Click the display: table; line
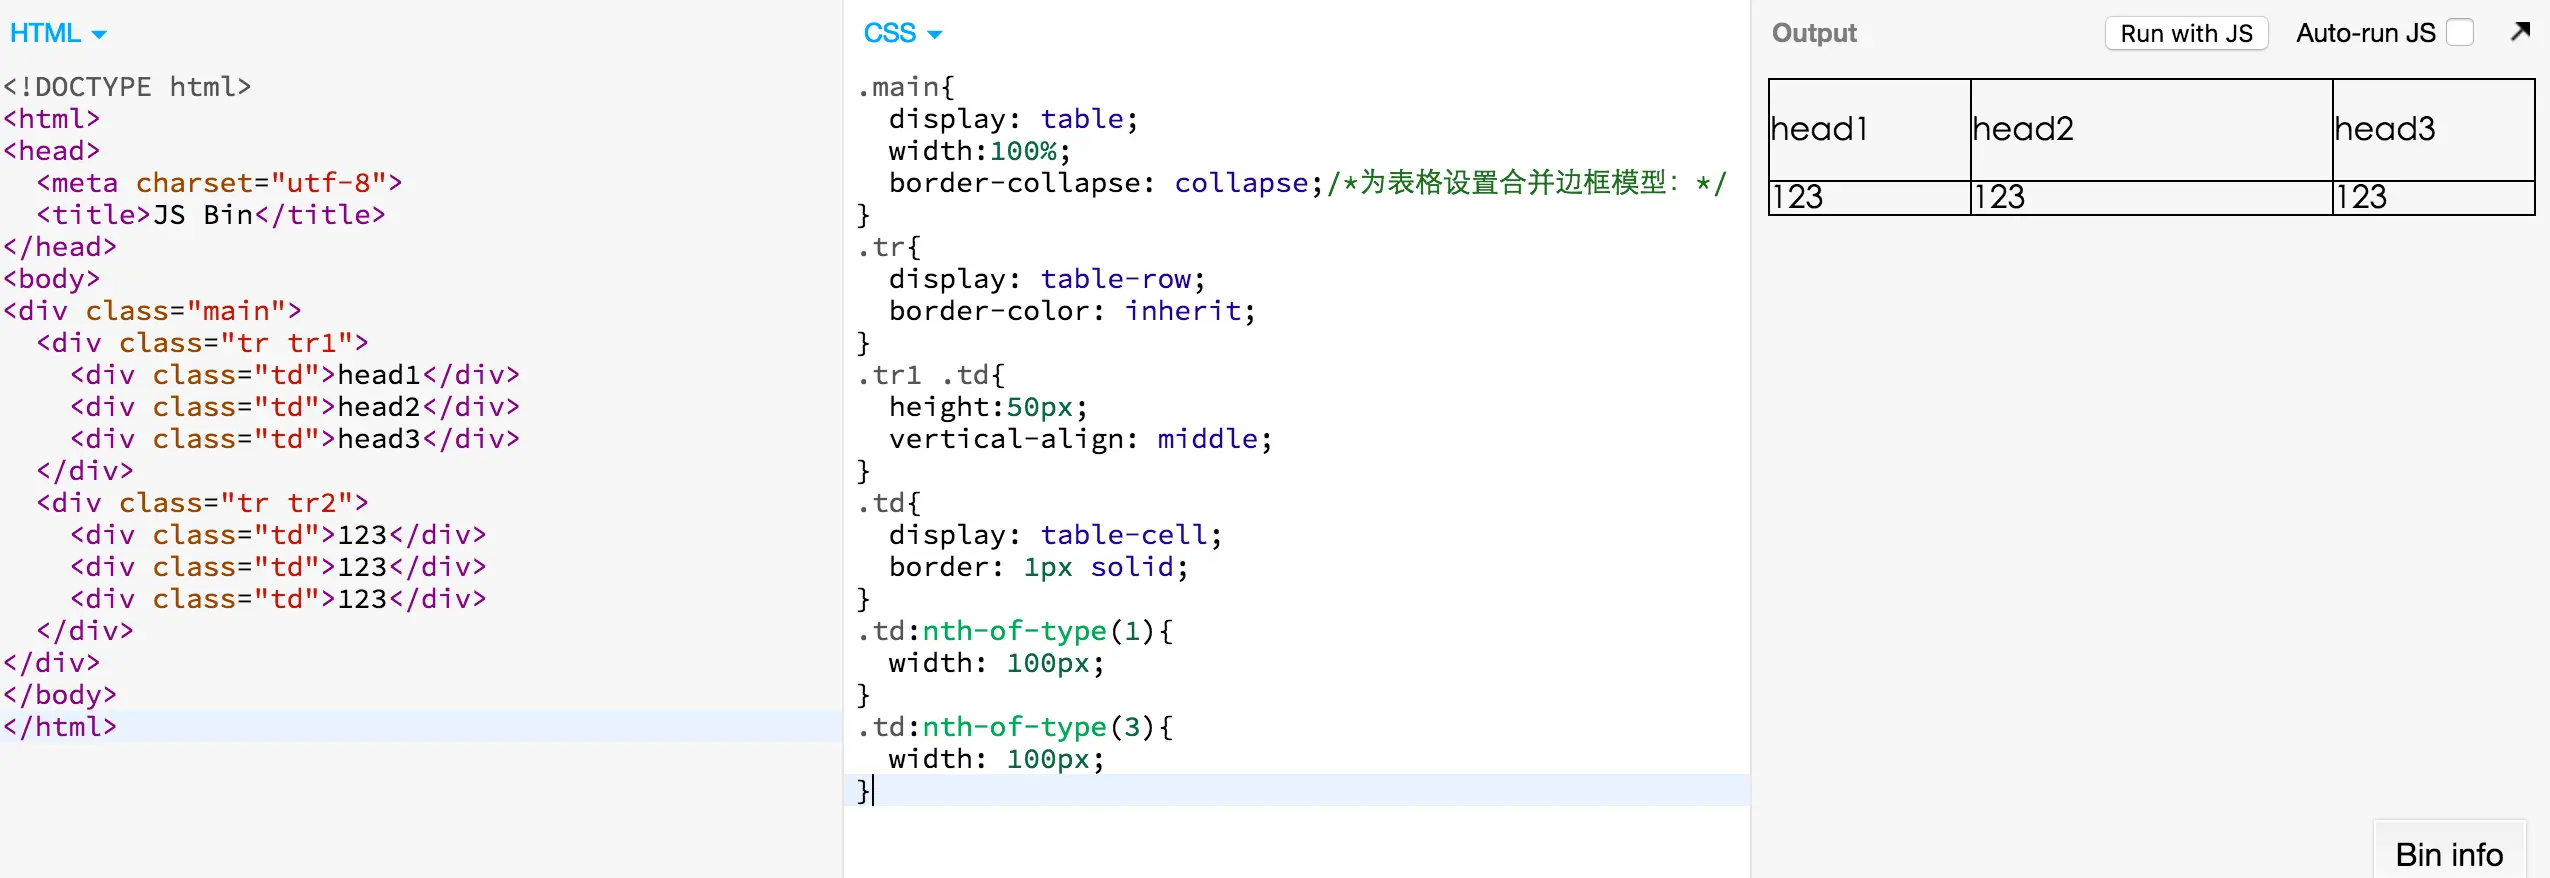The image size is (2550, 878). (x=1014, y=119)
